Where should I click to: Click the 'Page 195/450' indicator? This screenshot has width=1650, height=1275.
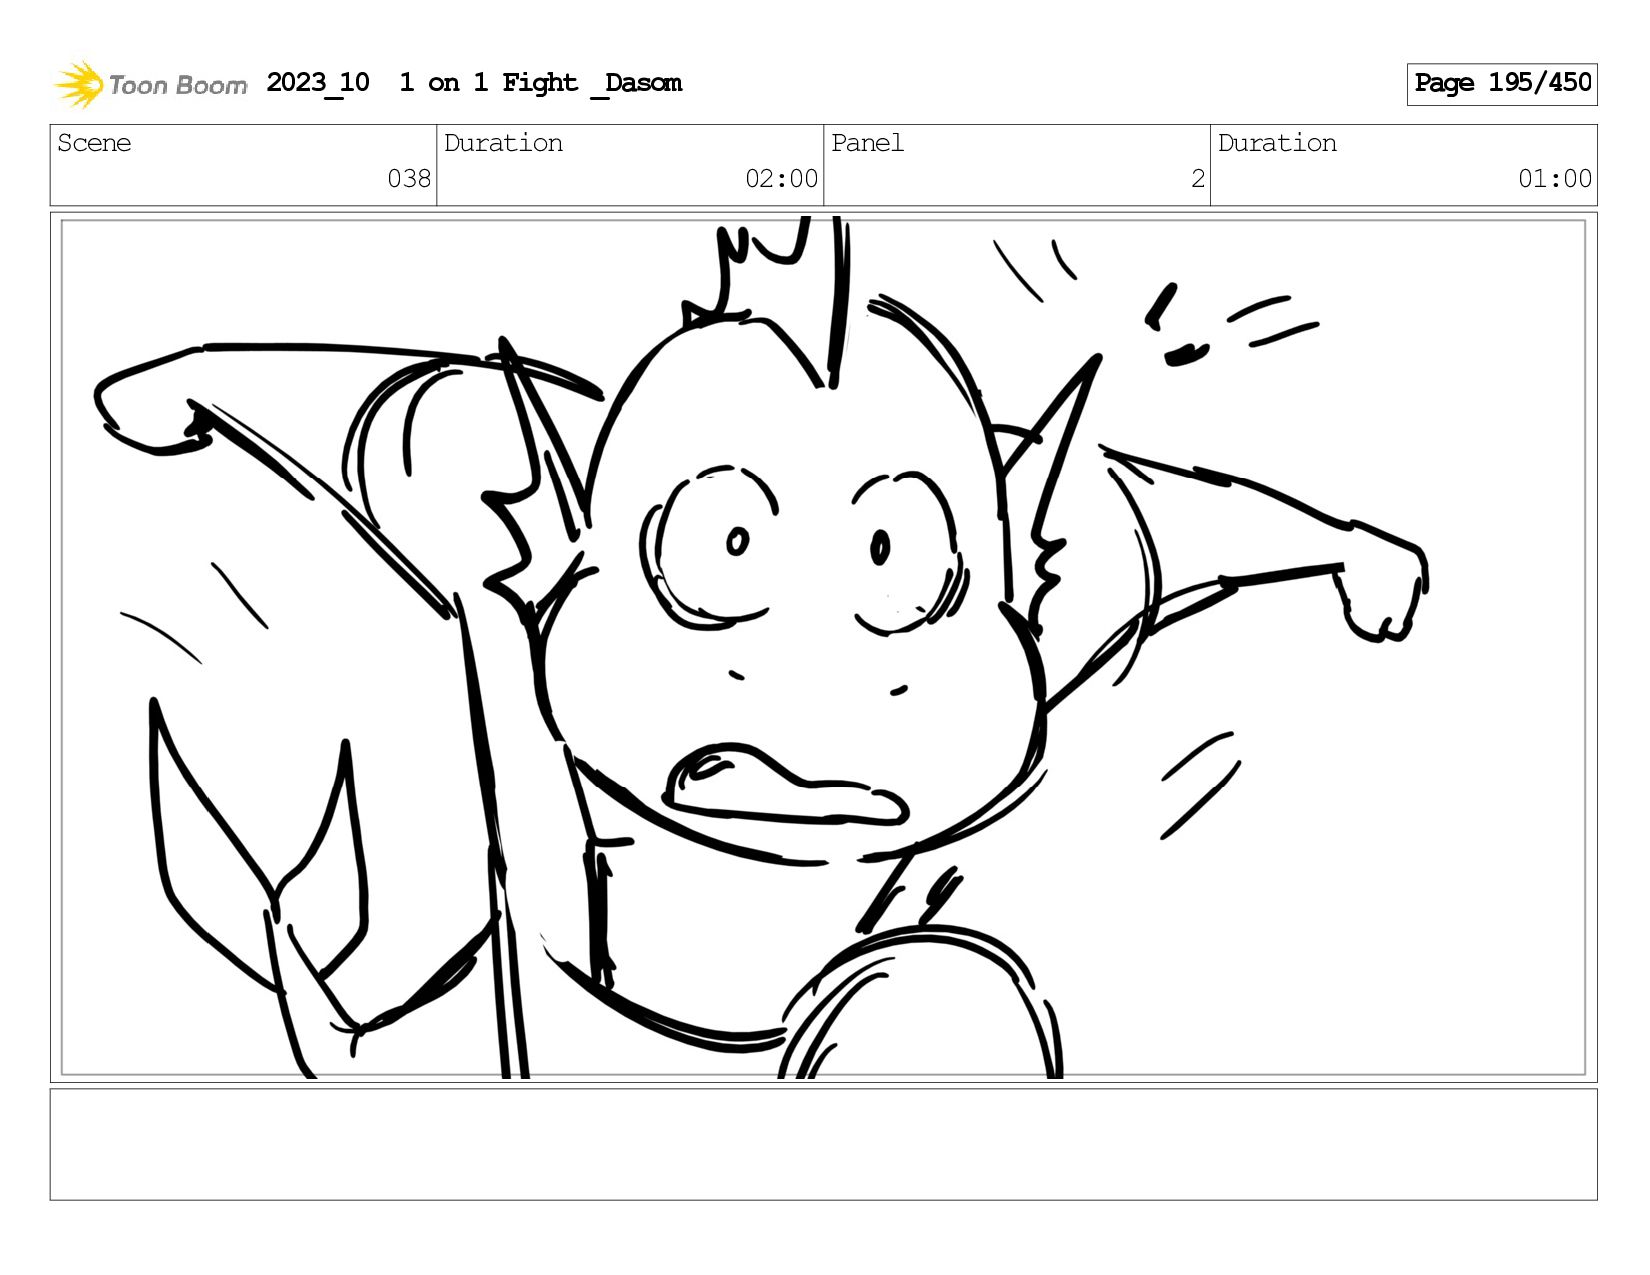point(1502,84)
